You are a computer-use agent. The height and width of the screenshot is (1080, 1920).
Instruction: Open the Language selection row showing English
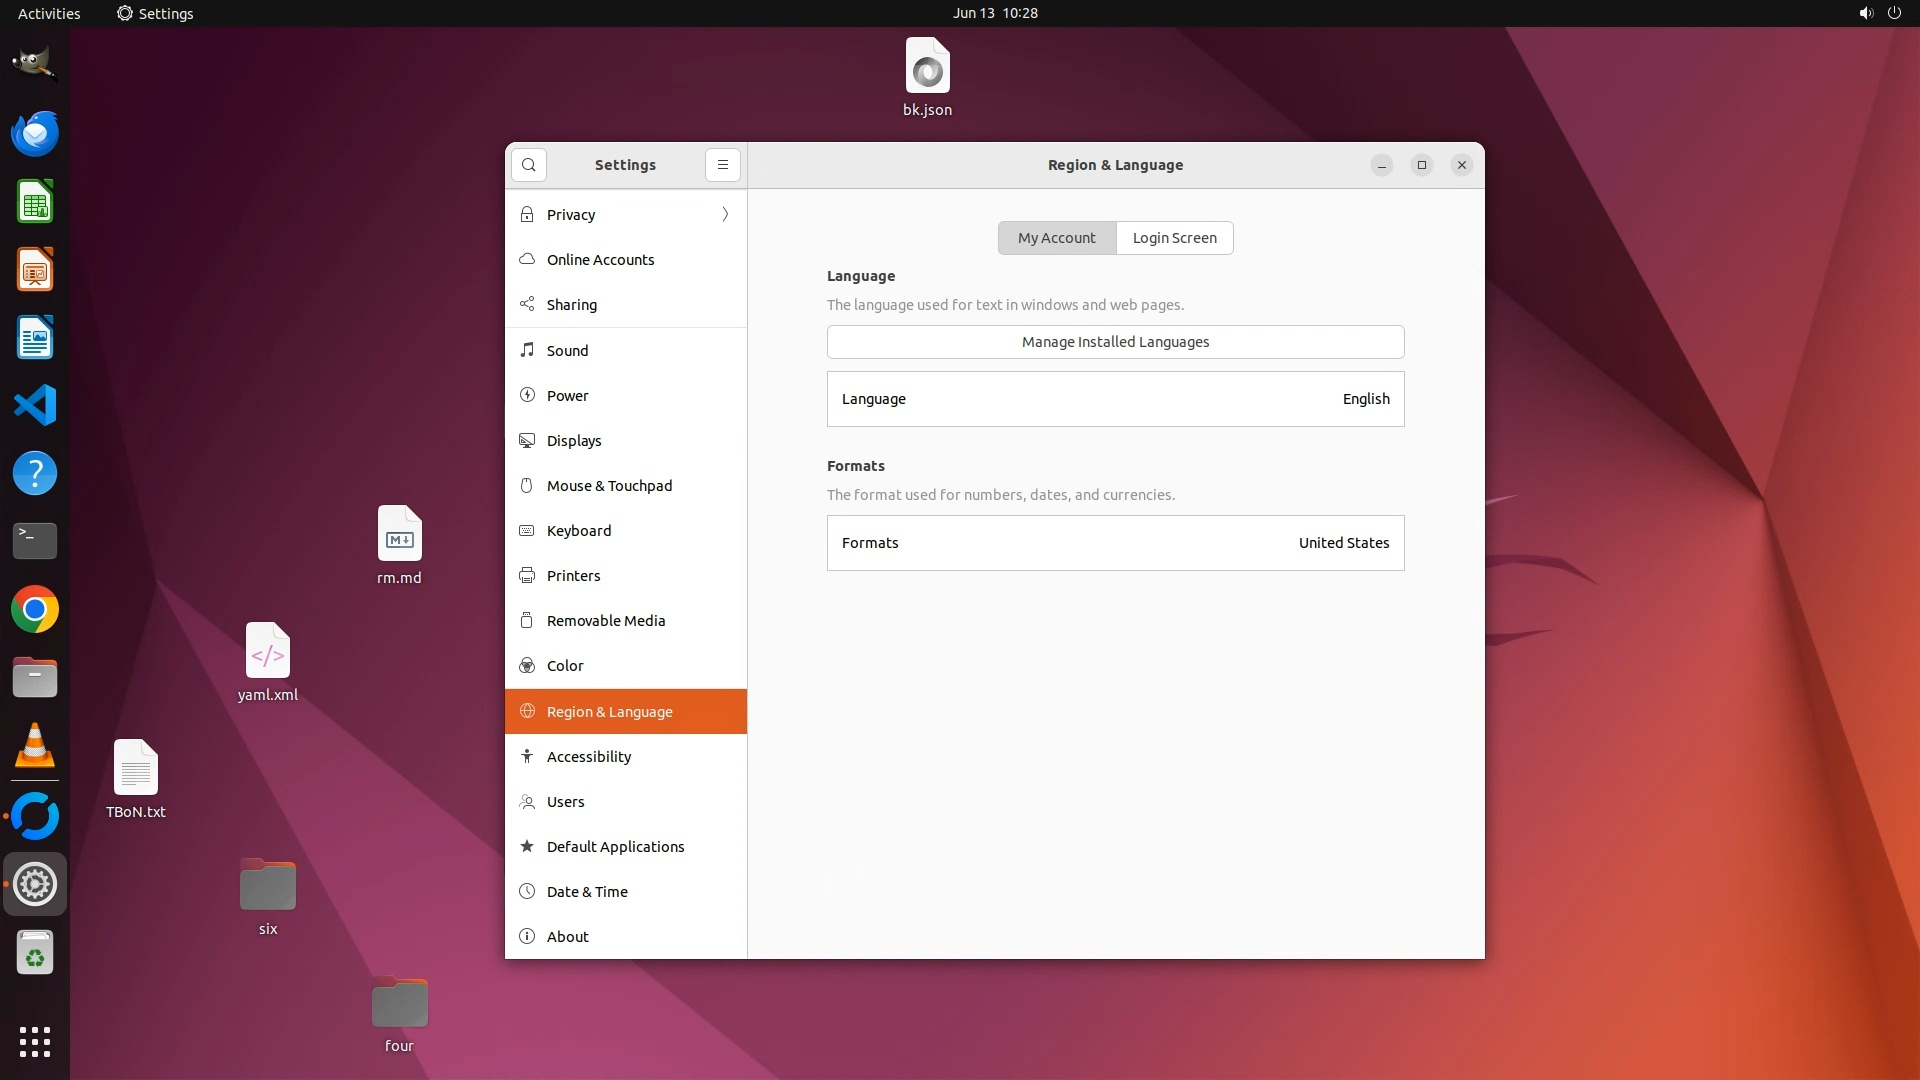point(1115,399)
